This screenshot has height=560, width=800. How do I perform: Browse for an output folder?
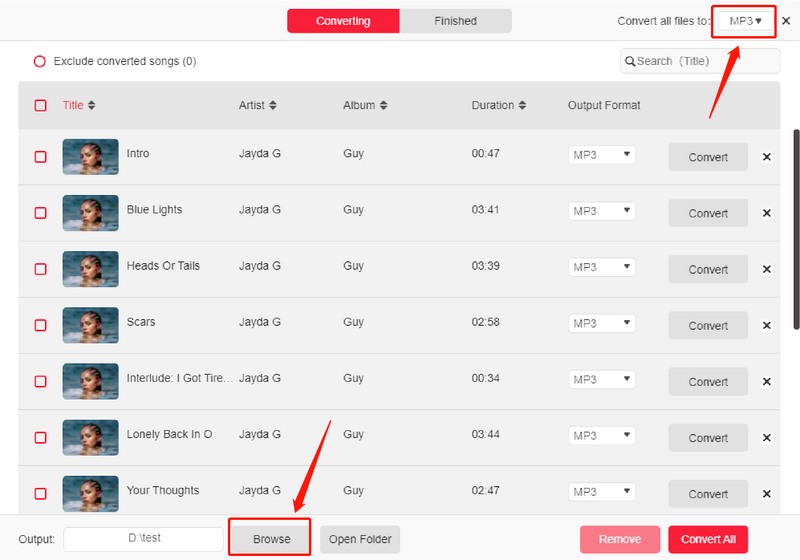click(270, 539)
